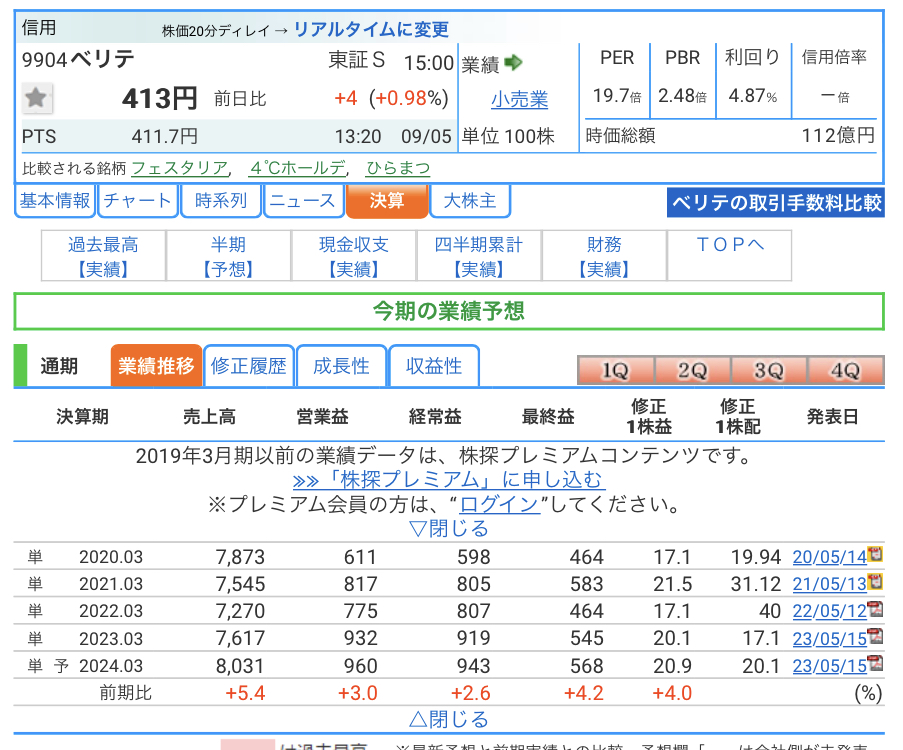
Task: Click the 利回り value 4.87%
Action: click(x=753, y=96)
